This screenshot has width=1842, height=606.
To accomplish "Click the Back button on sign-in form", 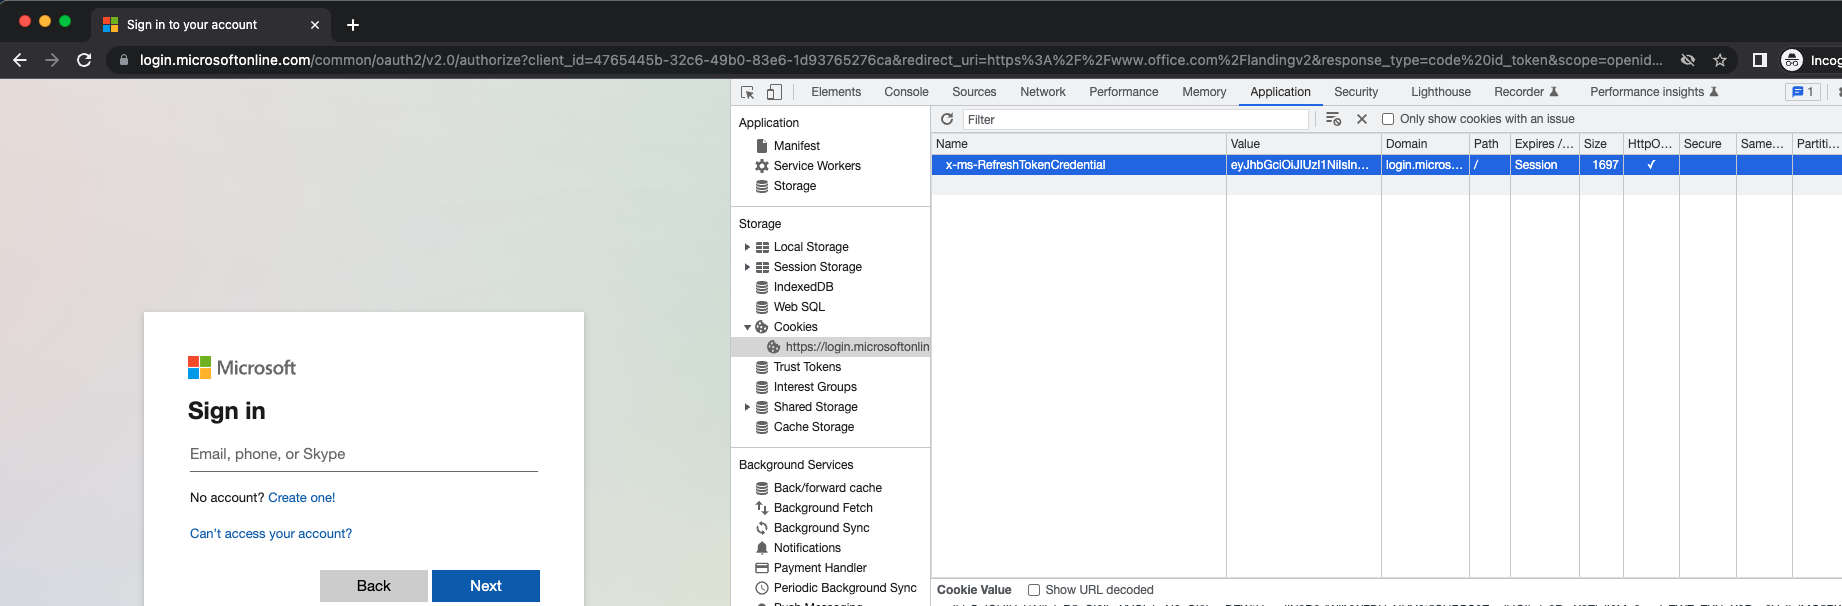I will tap(374, 586).
